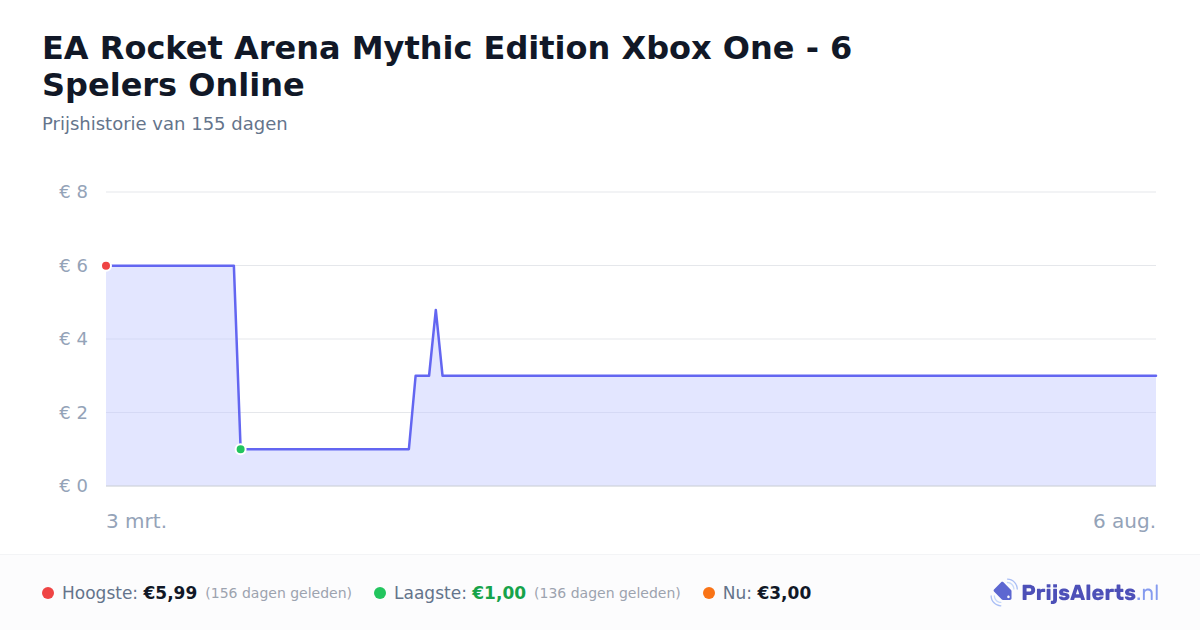
Task: Click the € 0 axis label
Action: click(x=73, y=486)
